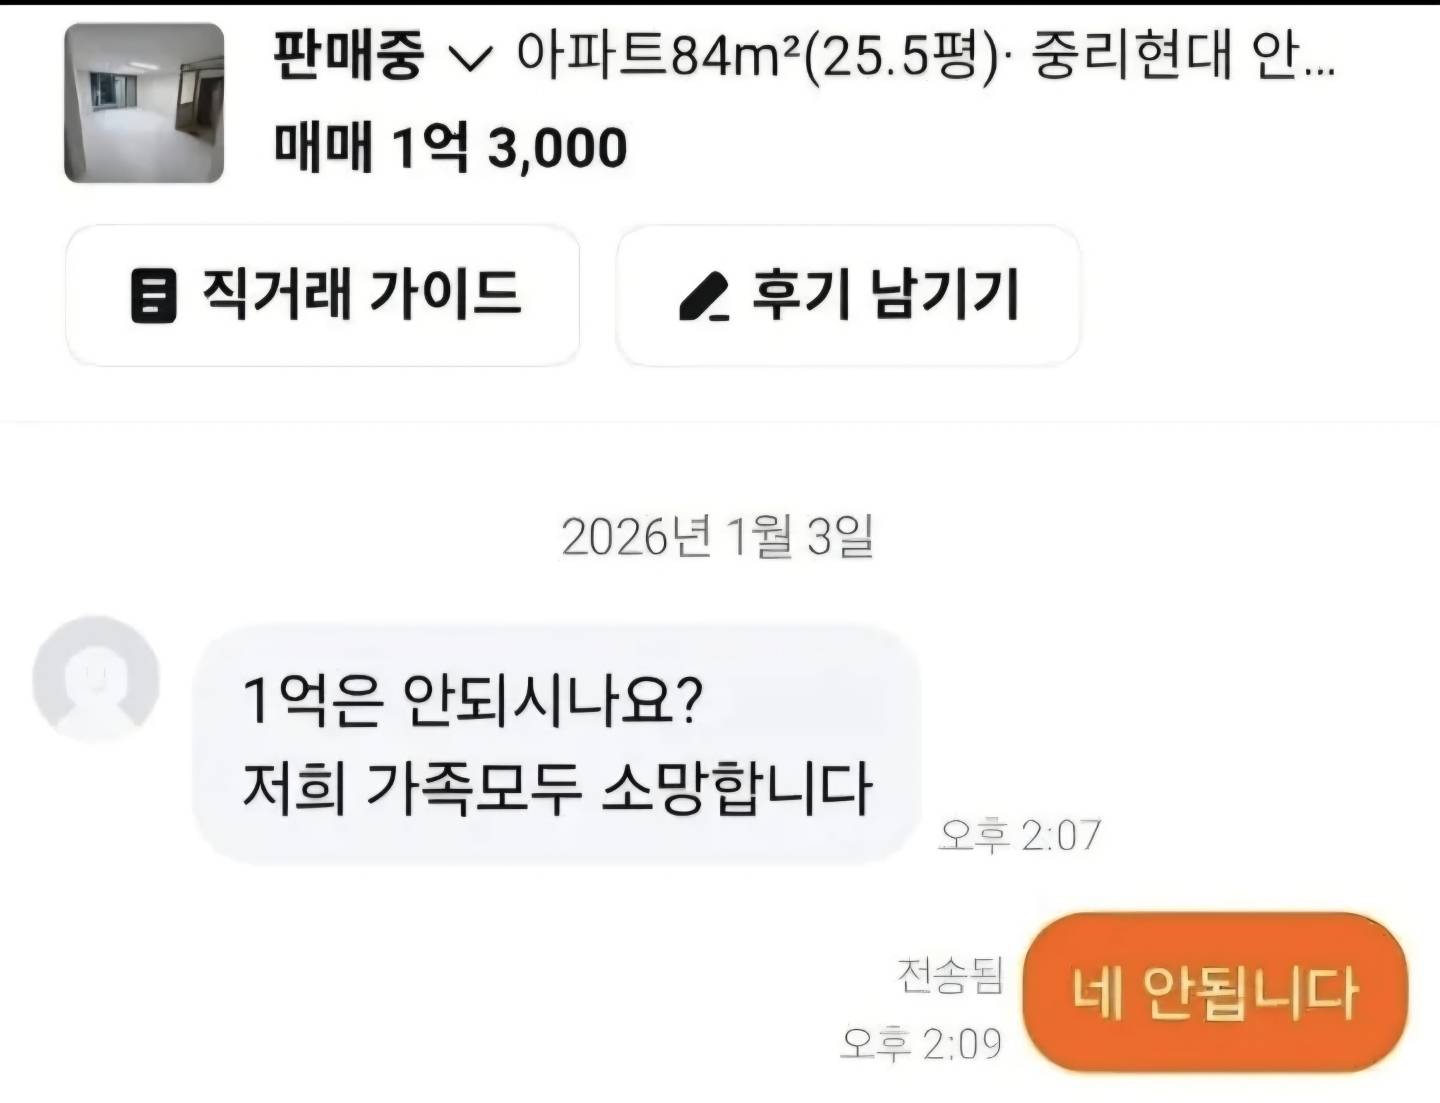Screen dimensions: 1440x1103
Task: Click the 전송됨 delivery status label
Action: pos(950,975)
